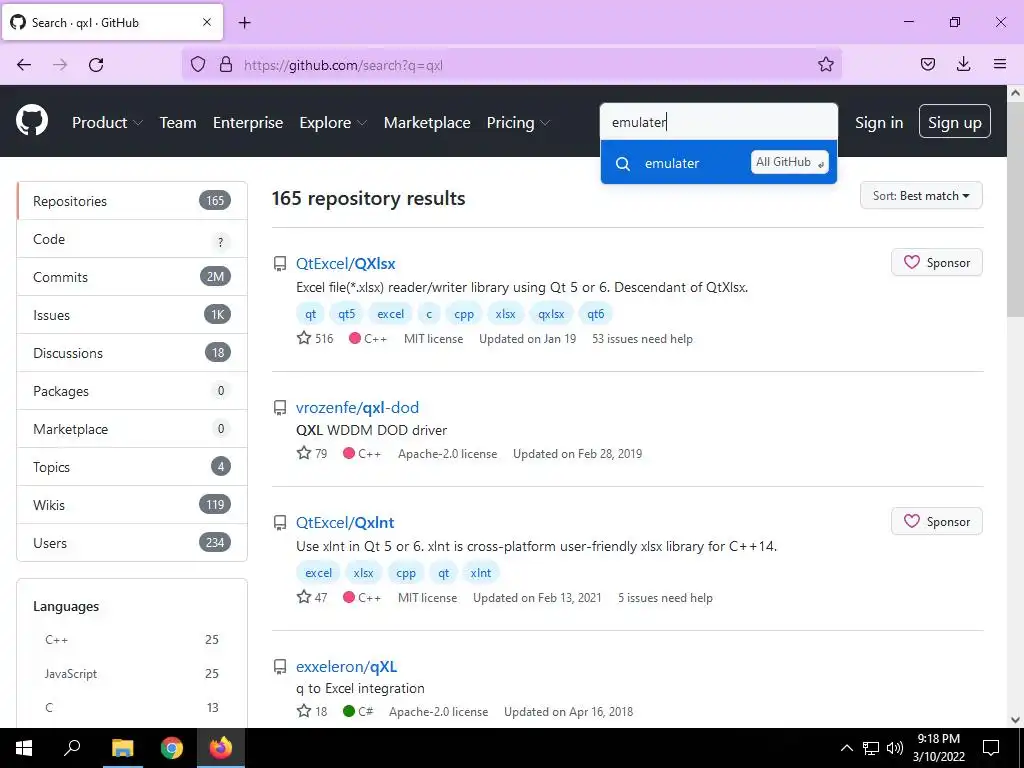Click the Firefox taskbar icon
The image size is (1024, 768).
point(221,748)
